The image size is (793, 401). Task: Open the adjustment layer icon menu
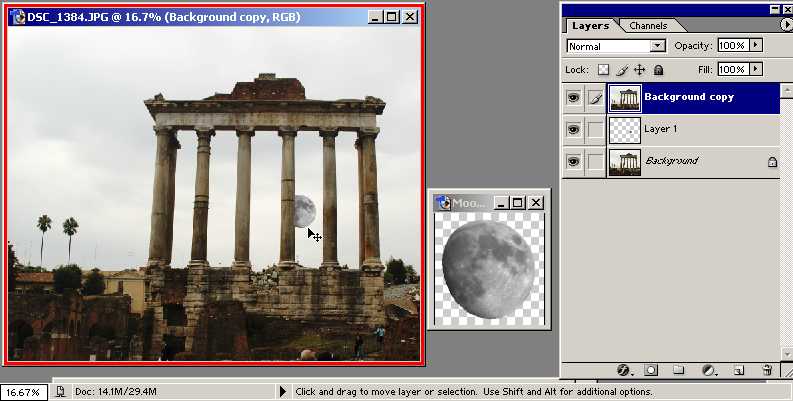point(709,370)
